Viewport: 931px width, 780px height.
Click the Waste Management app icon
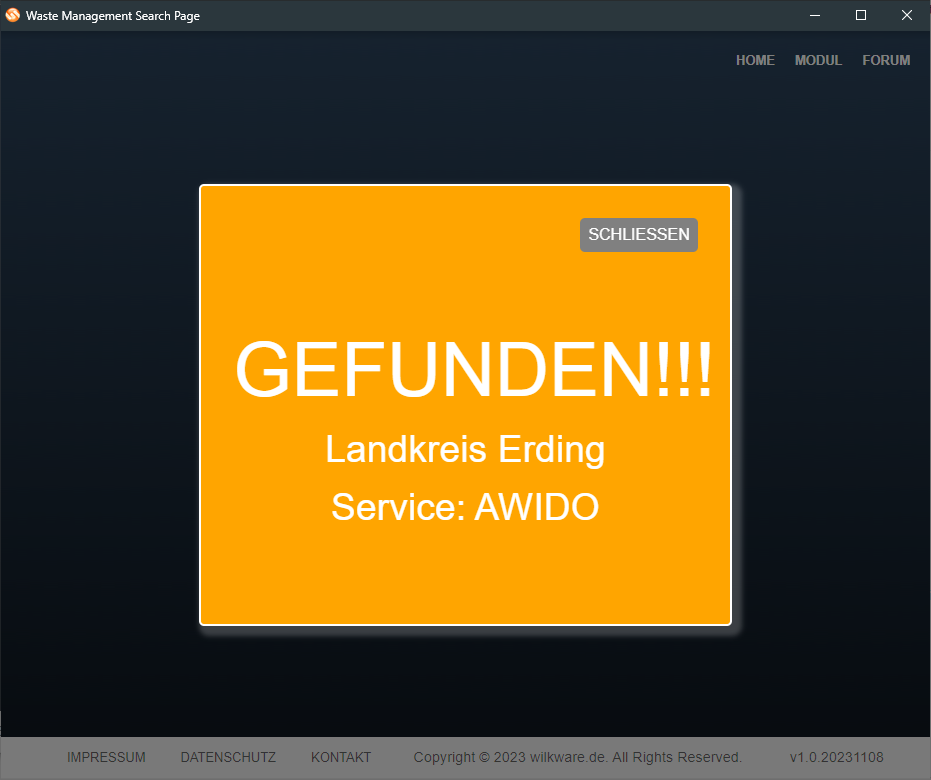point(12,15)
